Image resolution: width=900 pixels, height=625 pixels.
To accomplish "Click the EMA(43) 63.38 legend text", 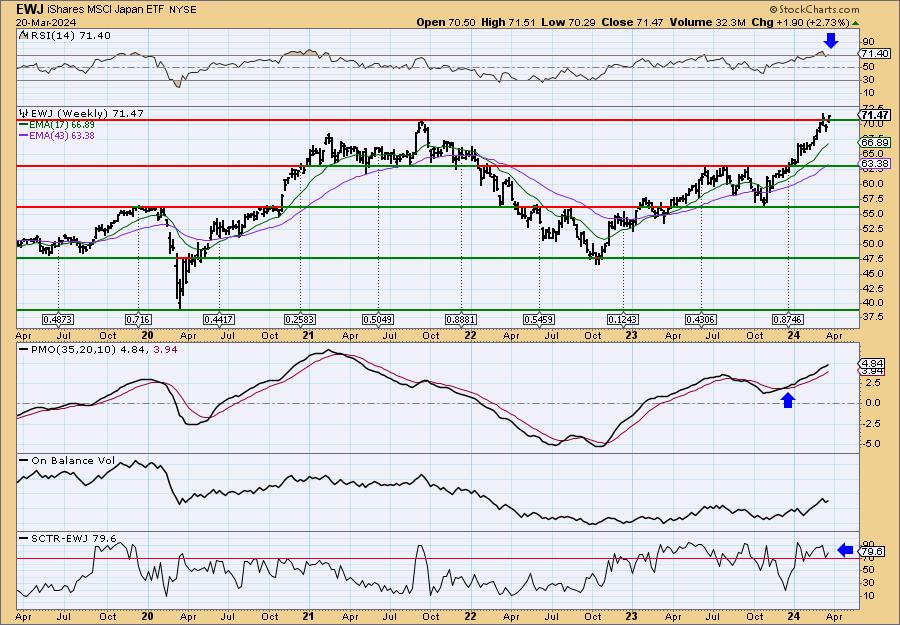I will pos(62,136).
